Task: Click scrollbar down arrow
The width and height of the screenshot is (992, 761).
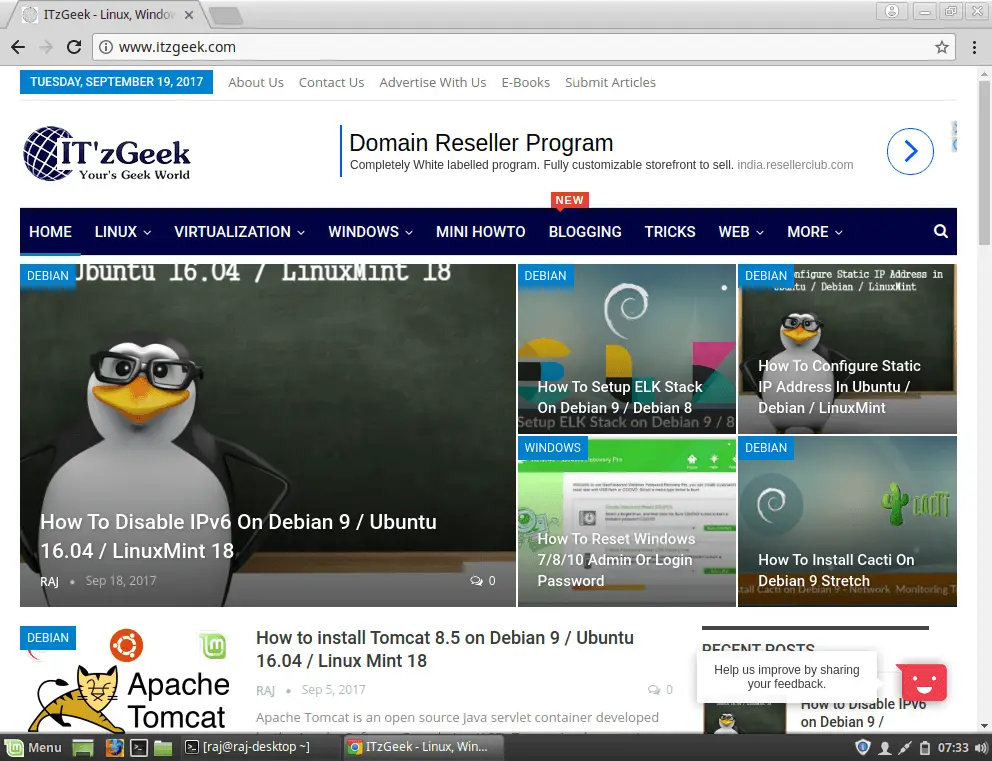Action: click(984, 726)
